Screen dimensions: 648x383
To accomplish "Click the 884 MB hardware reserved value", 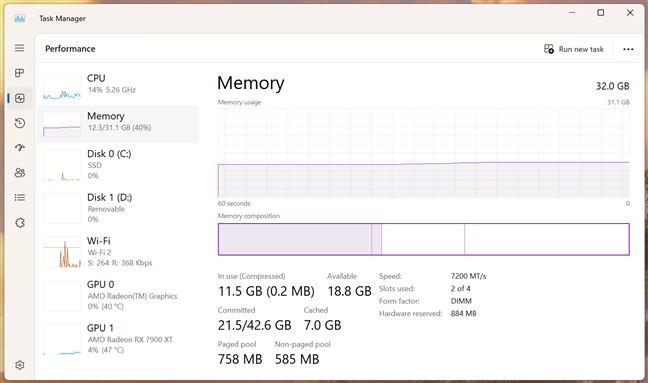I will tap(463, 314).
